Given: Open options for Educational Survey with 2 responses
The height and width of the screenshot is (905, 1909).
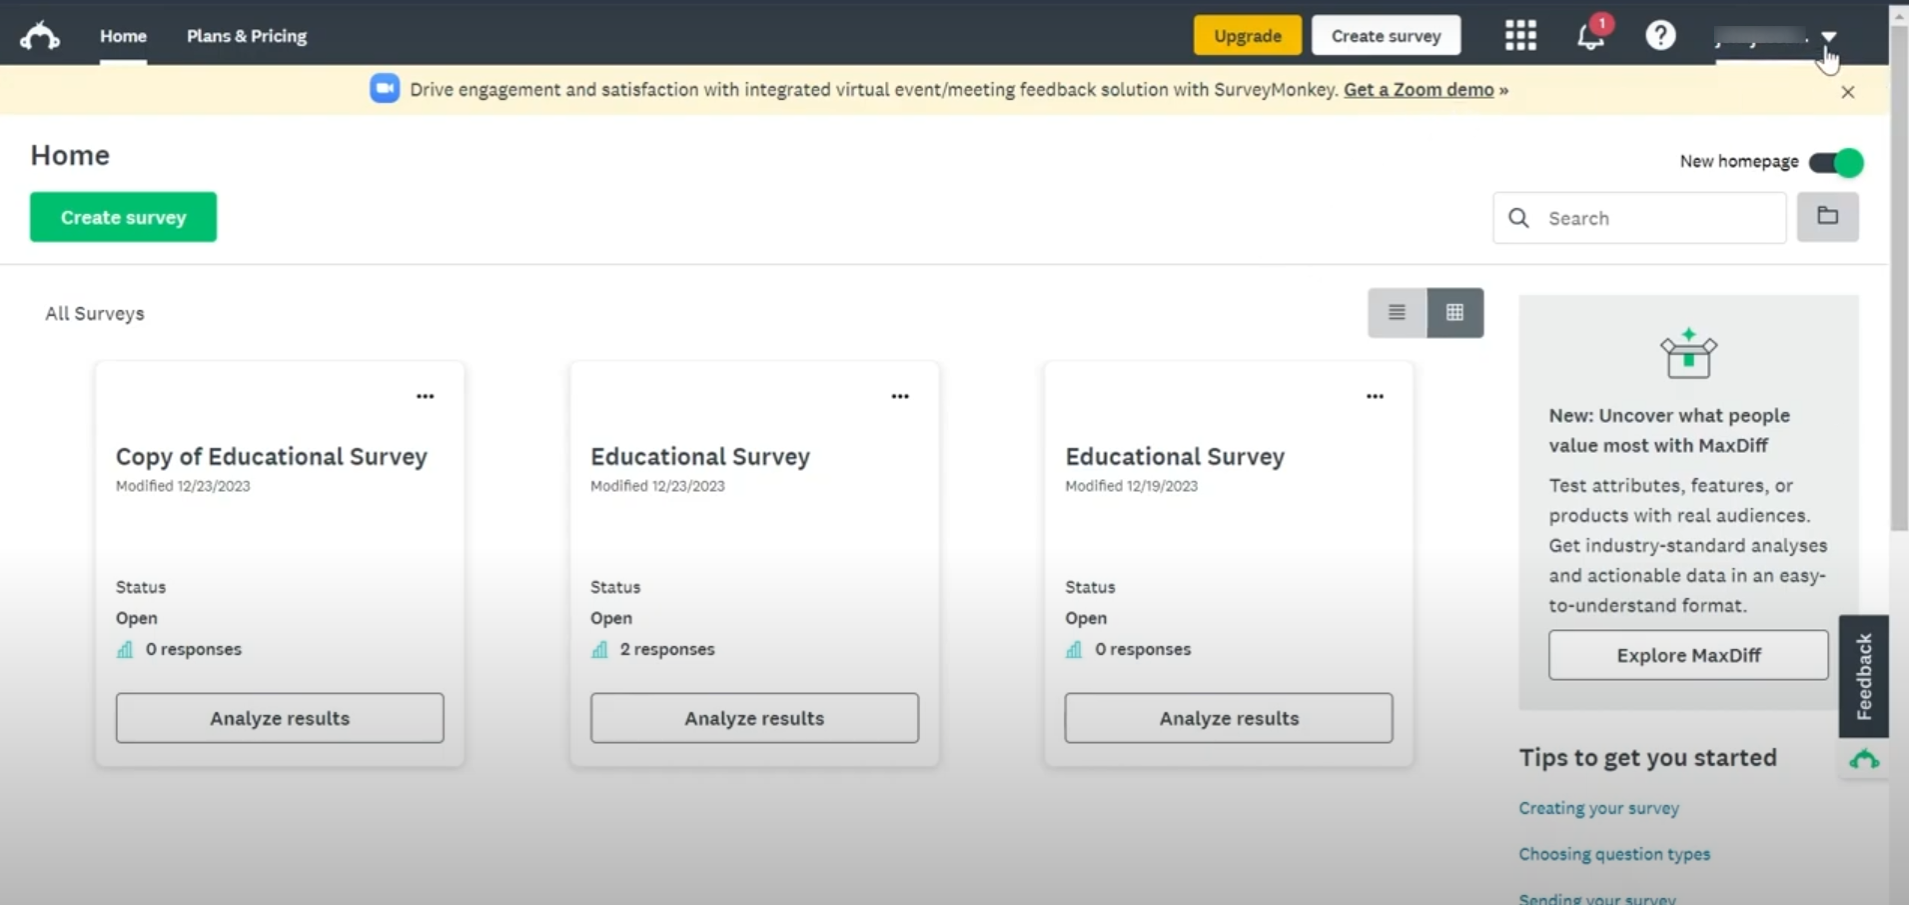Looking at the screenshot, I should (x=900, y=397).
